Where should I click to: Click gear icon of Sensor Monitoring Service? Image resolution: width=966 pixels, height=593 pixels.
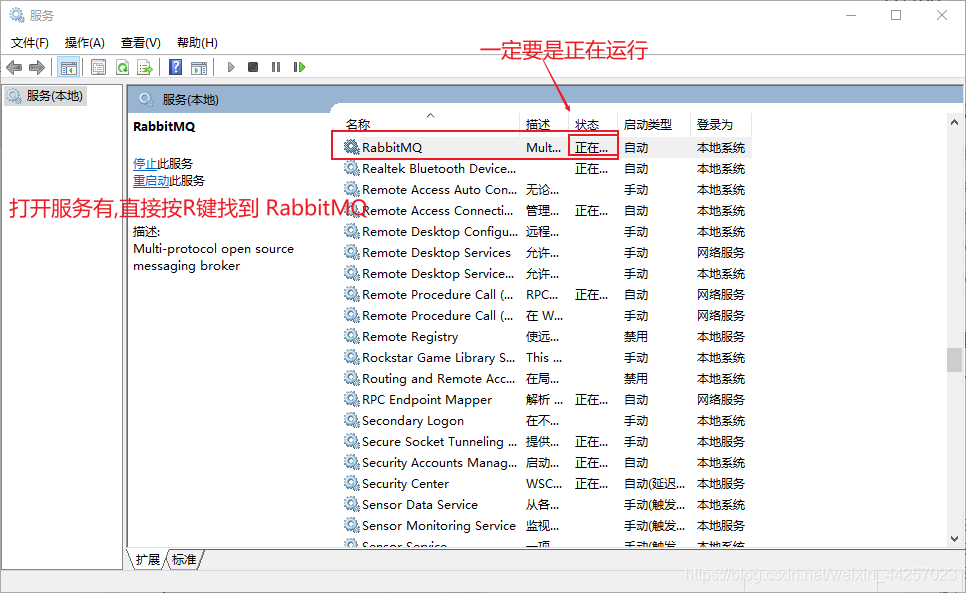click(x=351, y=525)
